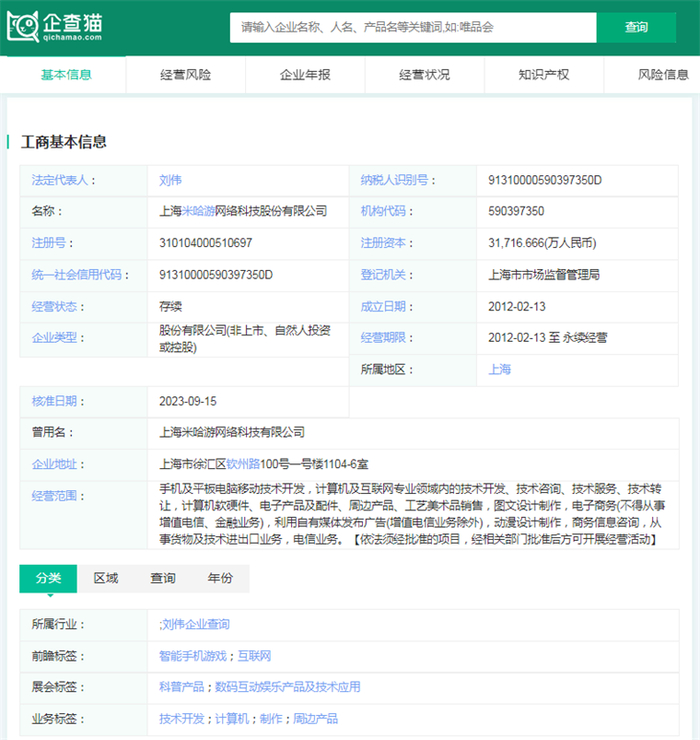Go to the 企业年报 tab
The height and width of the screenshot is (740, 700).
pos(305,75)
